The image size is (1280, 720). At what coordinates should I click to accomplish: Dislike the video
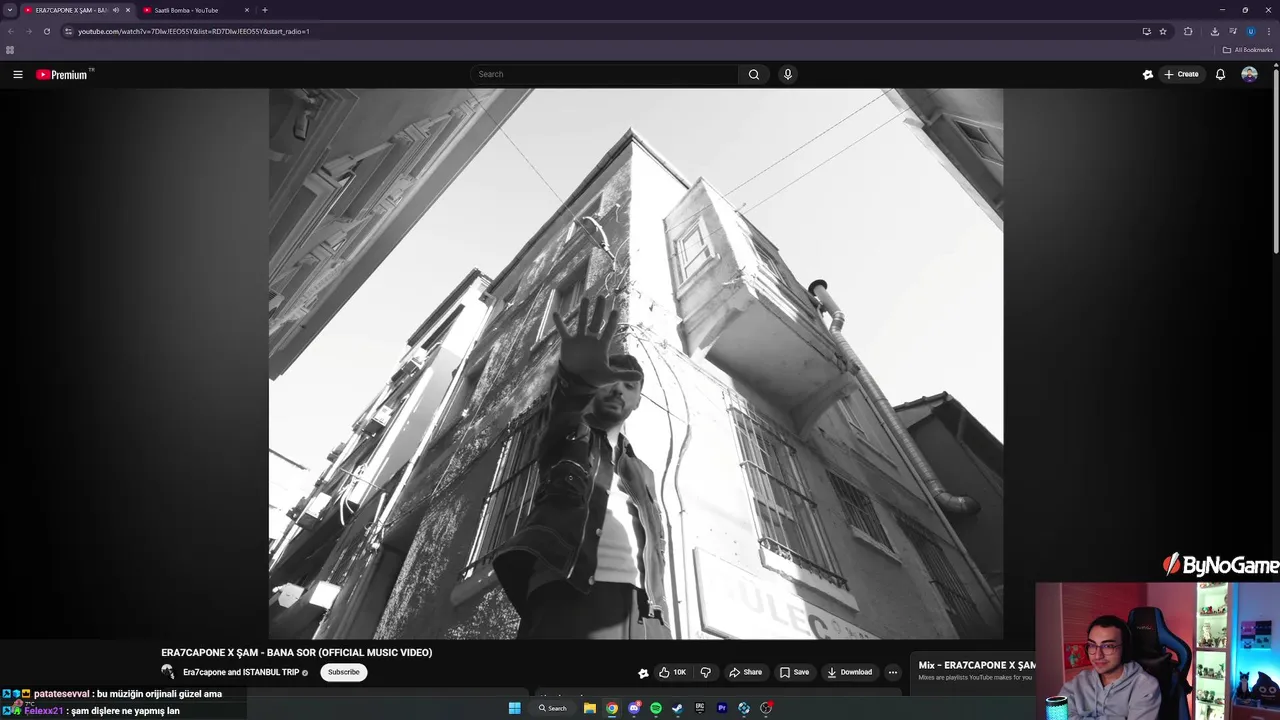coord(705,672)
